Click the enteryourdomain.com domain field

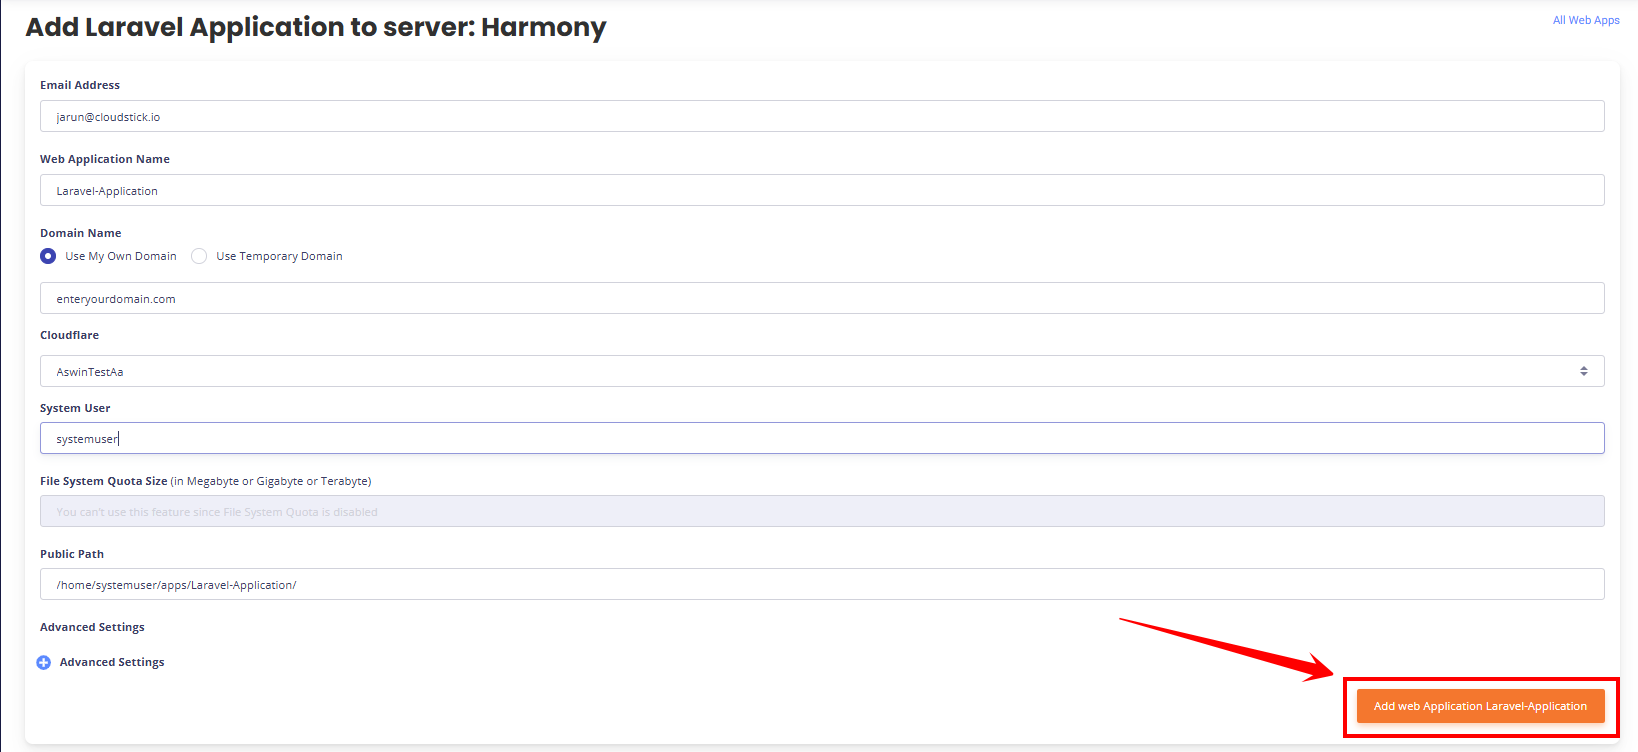coord(820,298)
